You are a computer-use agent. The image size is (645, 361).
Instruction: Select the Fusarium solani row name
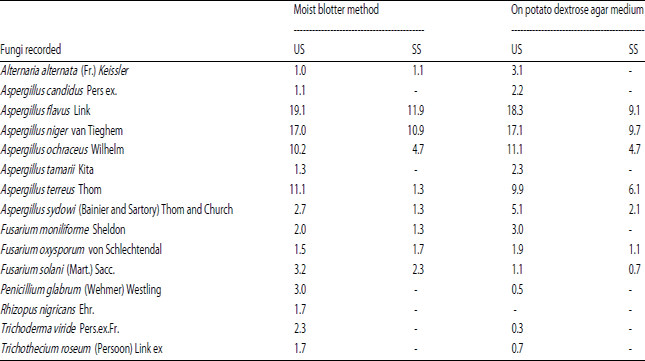tap(58, 270)
